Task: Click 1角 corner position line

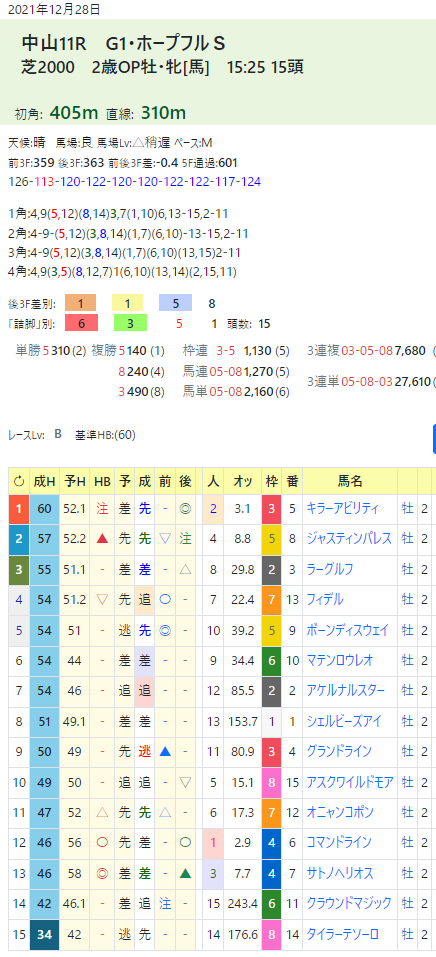Action: [118, 214]
